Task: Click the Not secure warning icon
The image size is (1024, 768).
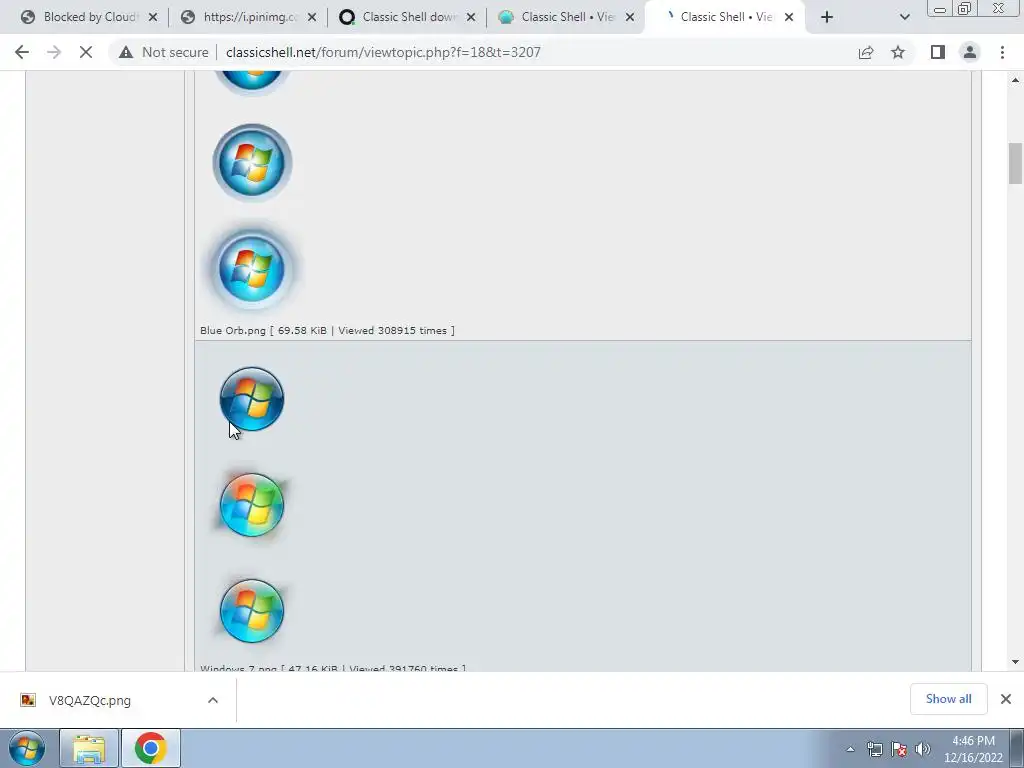Action: point(126,52)
